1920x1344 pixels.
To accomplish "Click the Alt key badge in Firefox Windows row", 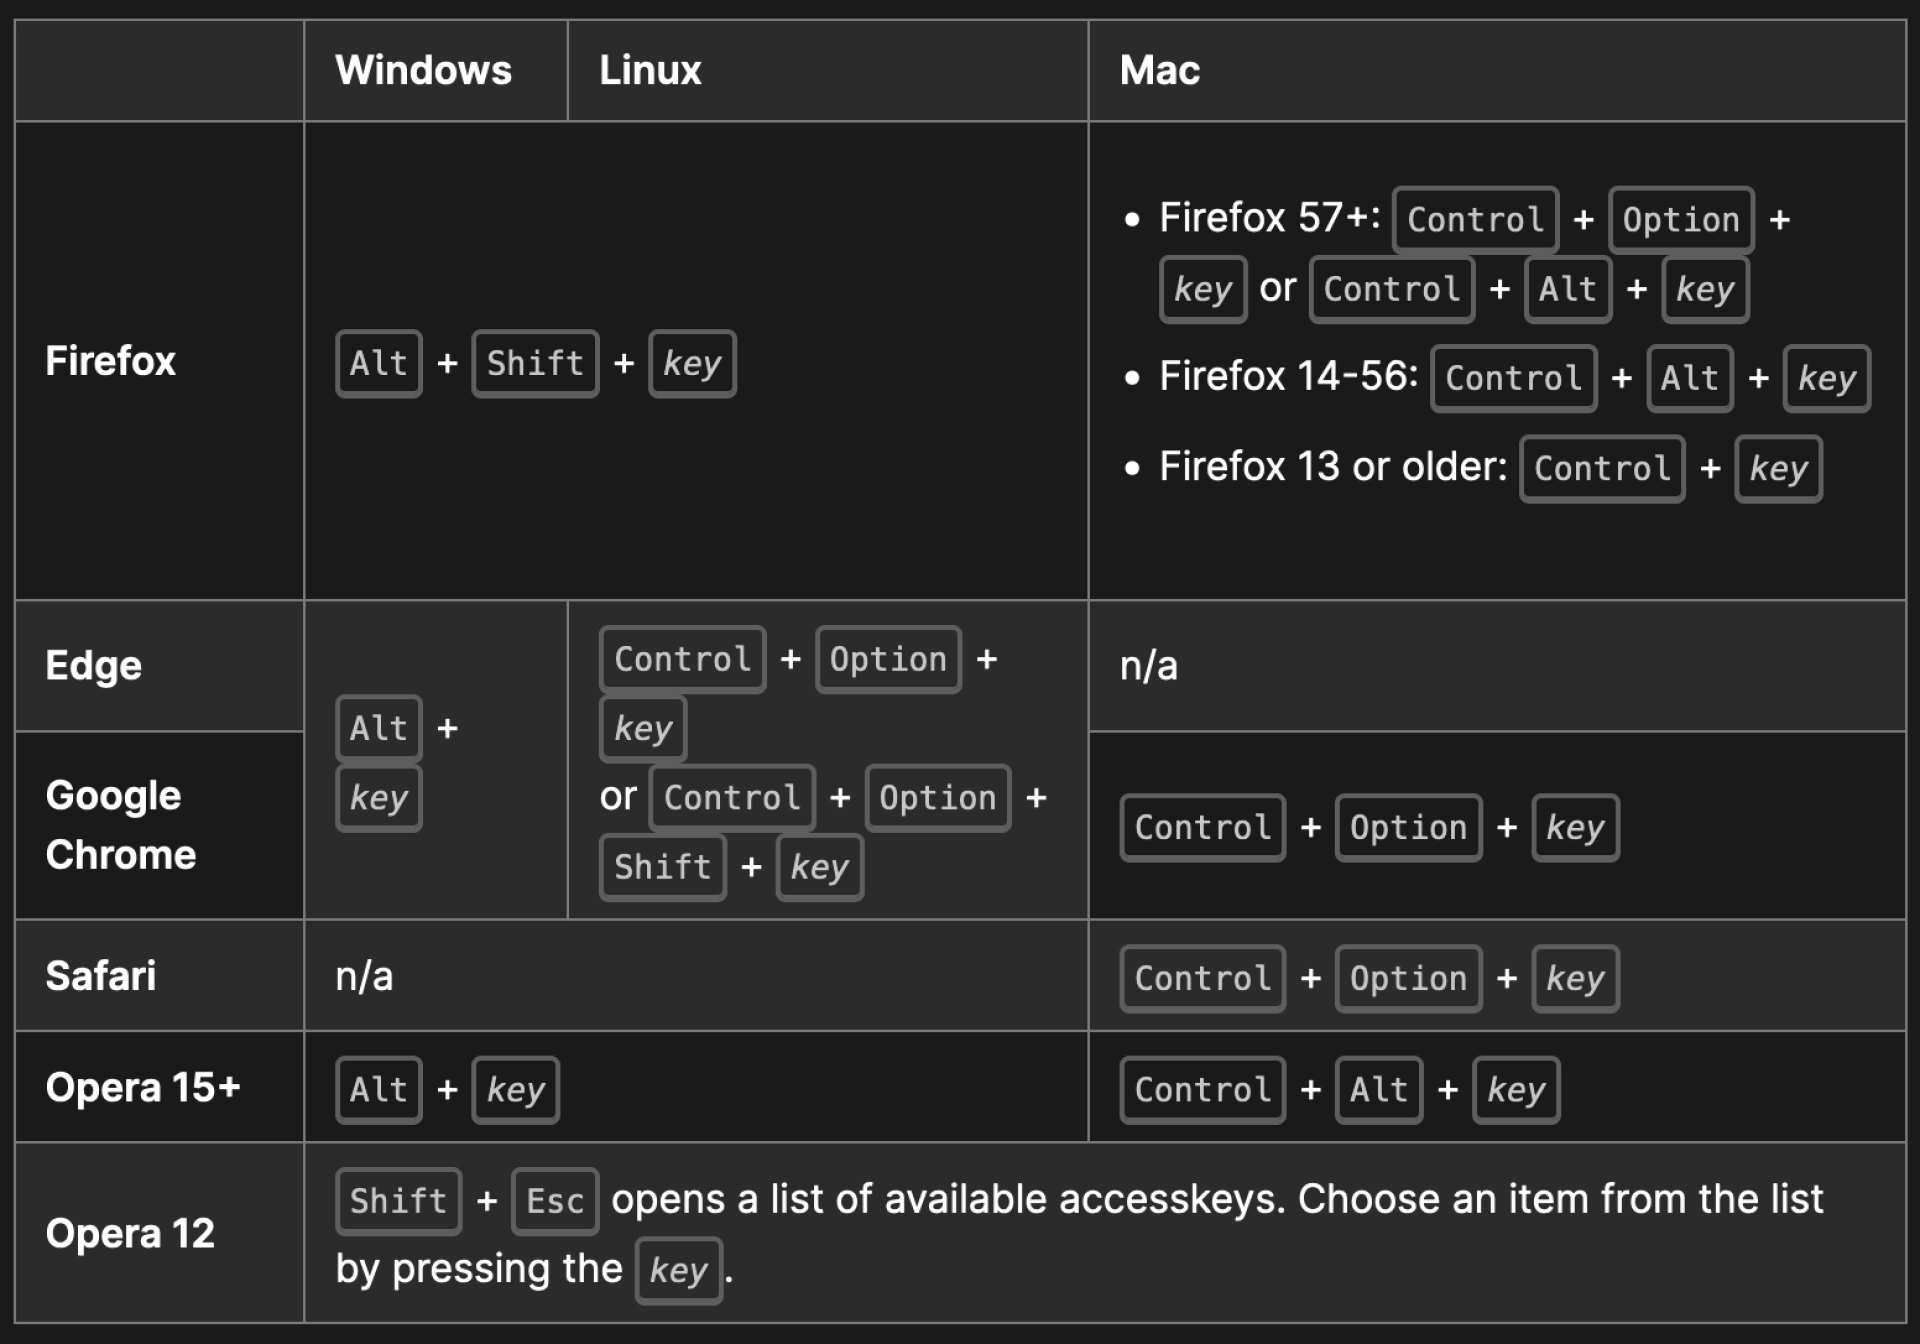I will (378, 363).
